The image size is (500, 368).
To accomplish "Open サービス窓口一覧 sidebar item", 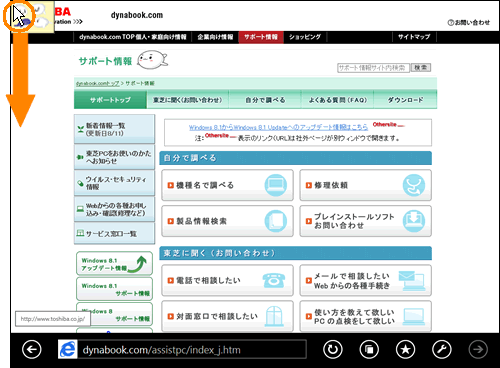I will tap(114, 233).
